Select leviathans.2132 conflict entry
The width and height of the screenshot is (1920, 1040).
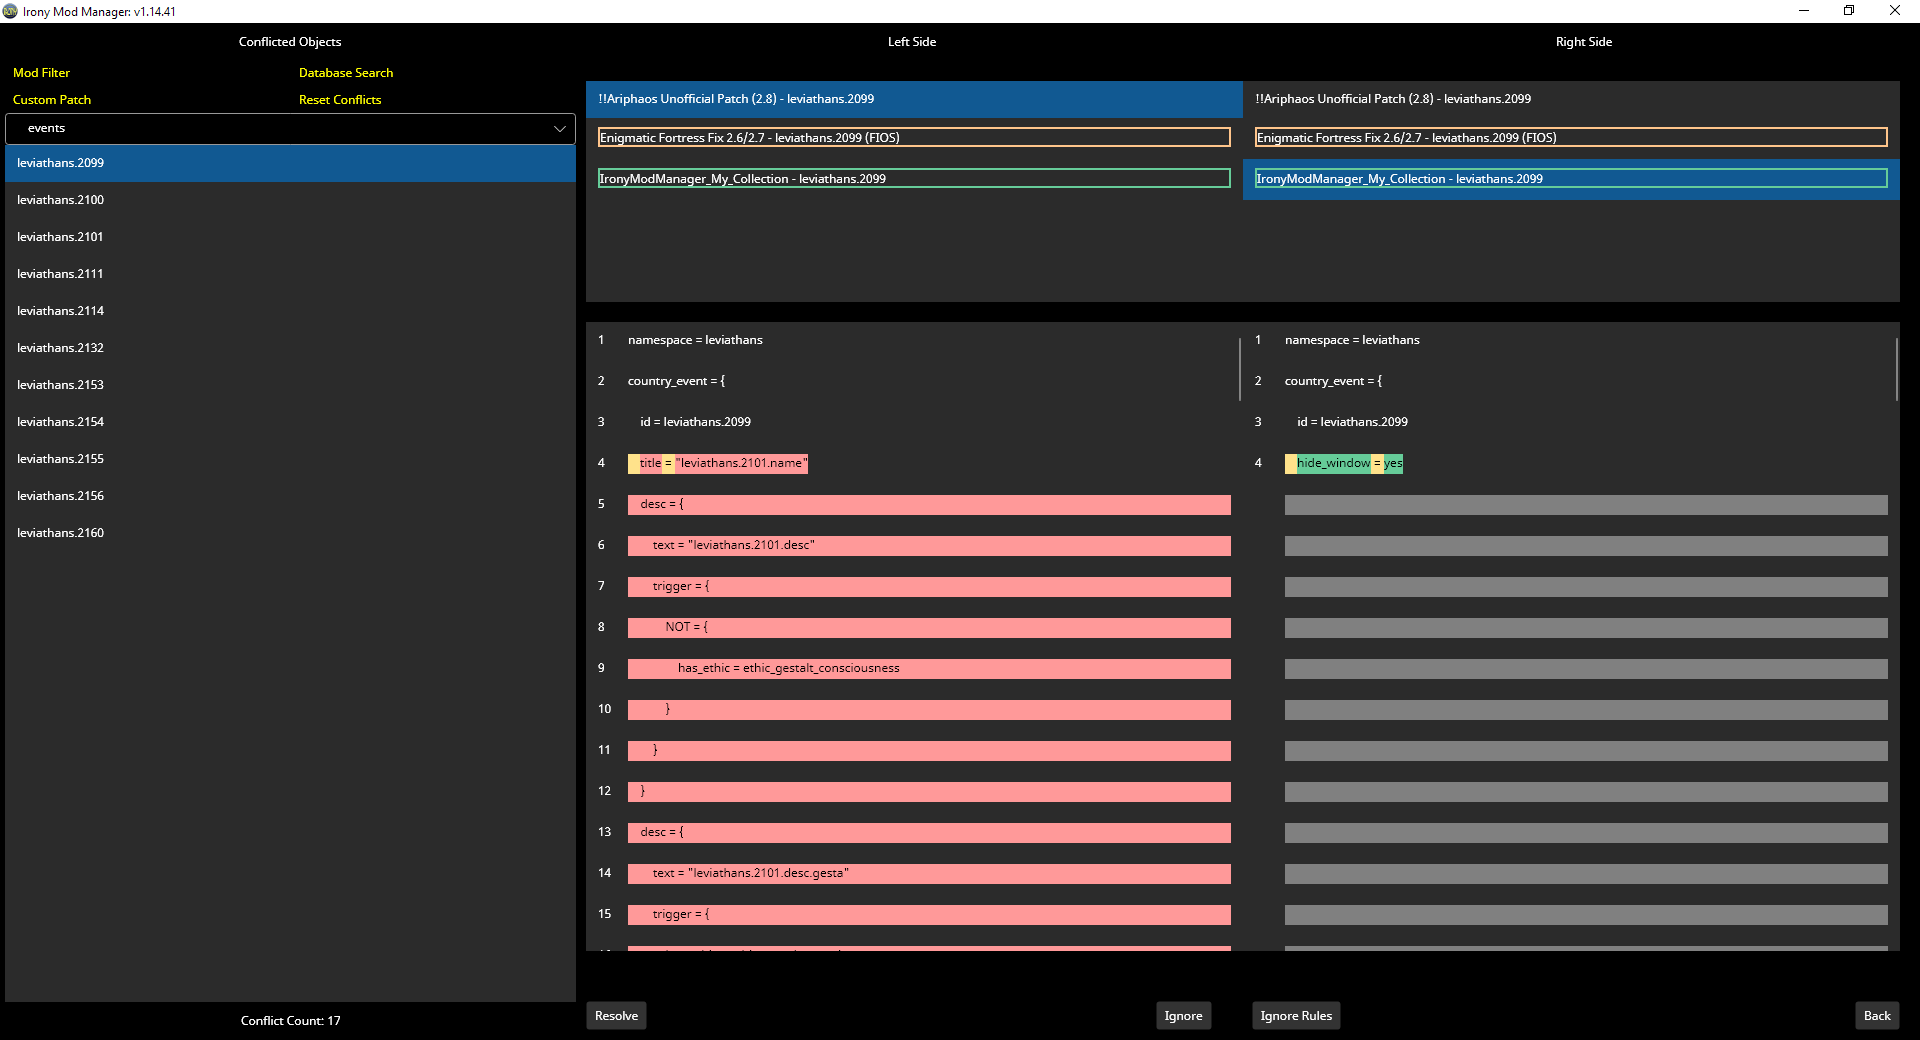290,348
